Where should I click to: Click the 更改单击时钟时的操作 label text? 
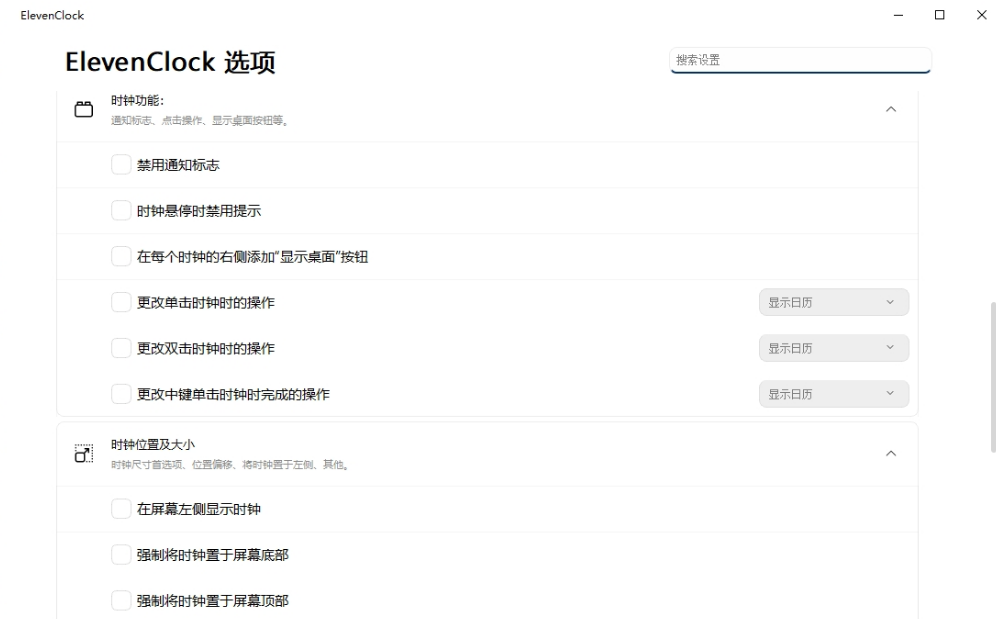pyautogui.click(x=206, y=303)
